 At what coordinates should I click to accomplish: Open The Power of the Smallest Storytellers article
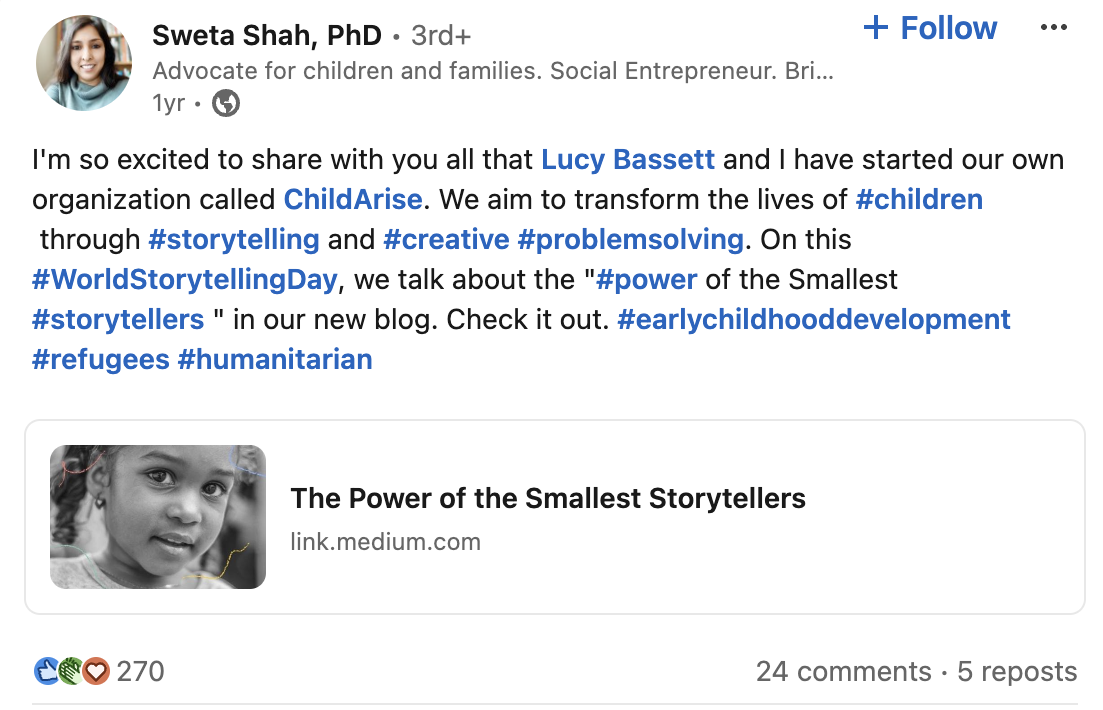pyautogui.click(x=548, y=498)
